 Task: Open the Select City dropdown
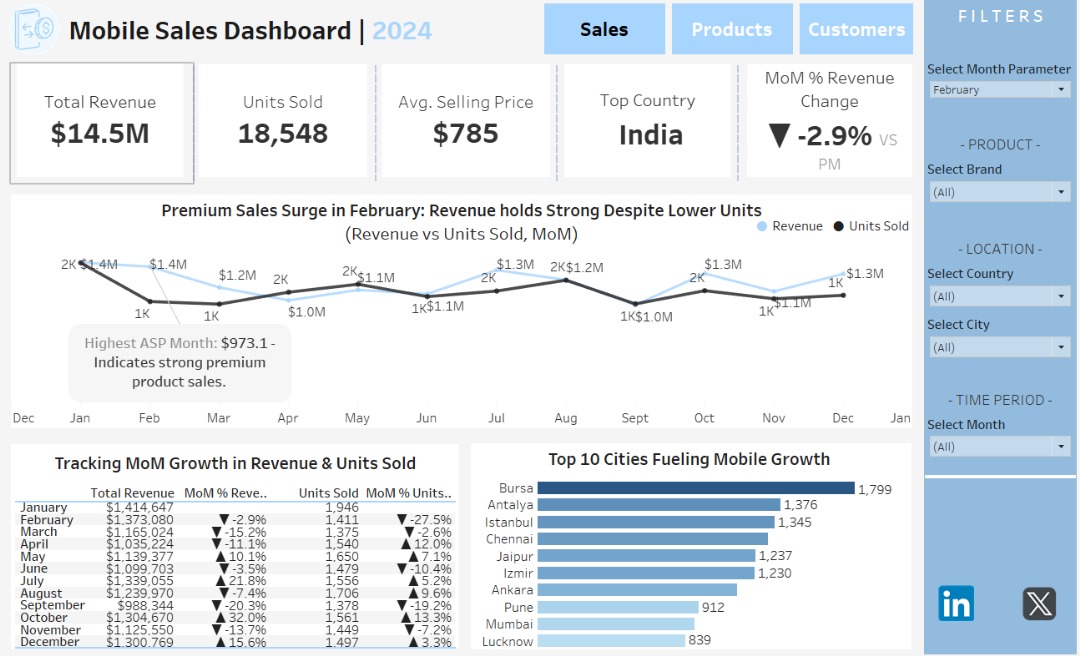click(999, 347)
